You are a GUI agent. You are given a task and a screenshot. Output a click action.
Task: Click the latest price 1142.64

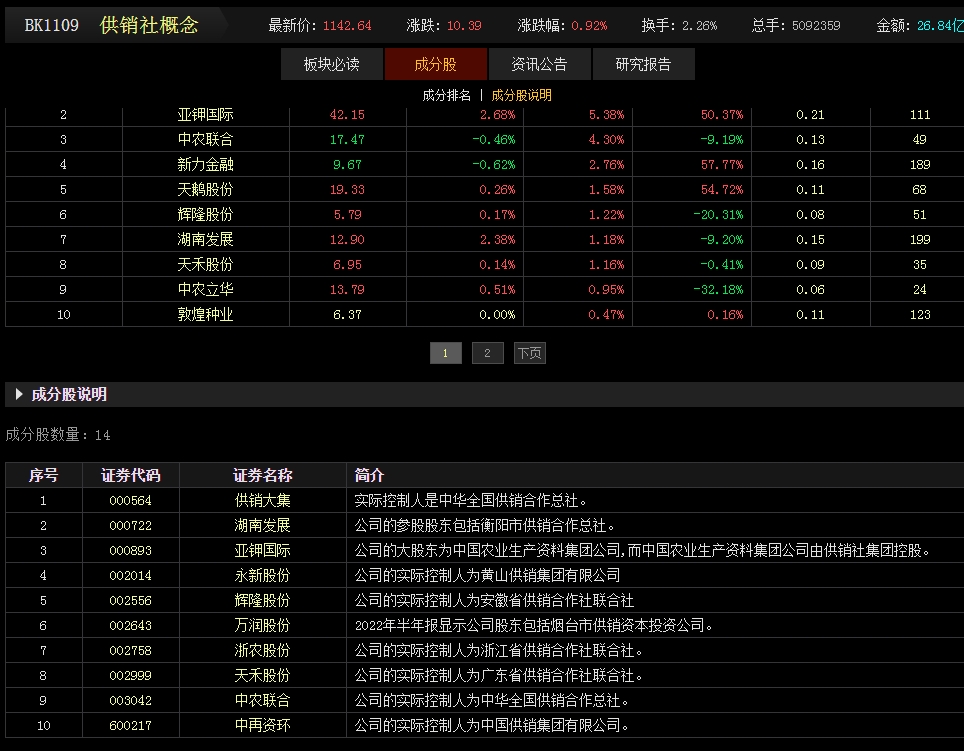click(347, 25)
